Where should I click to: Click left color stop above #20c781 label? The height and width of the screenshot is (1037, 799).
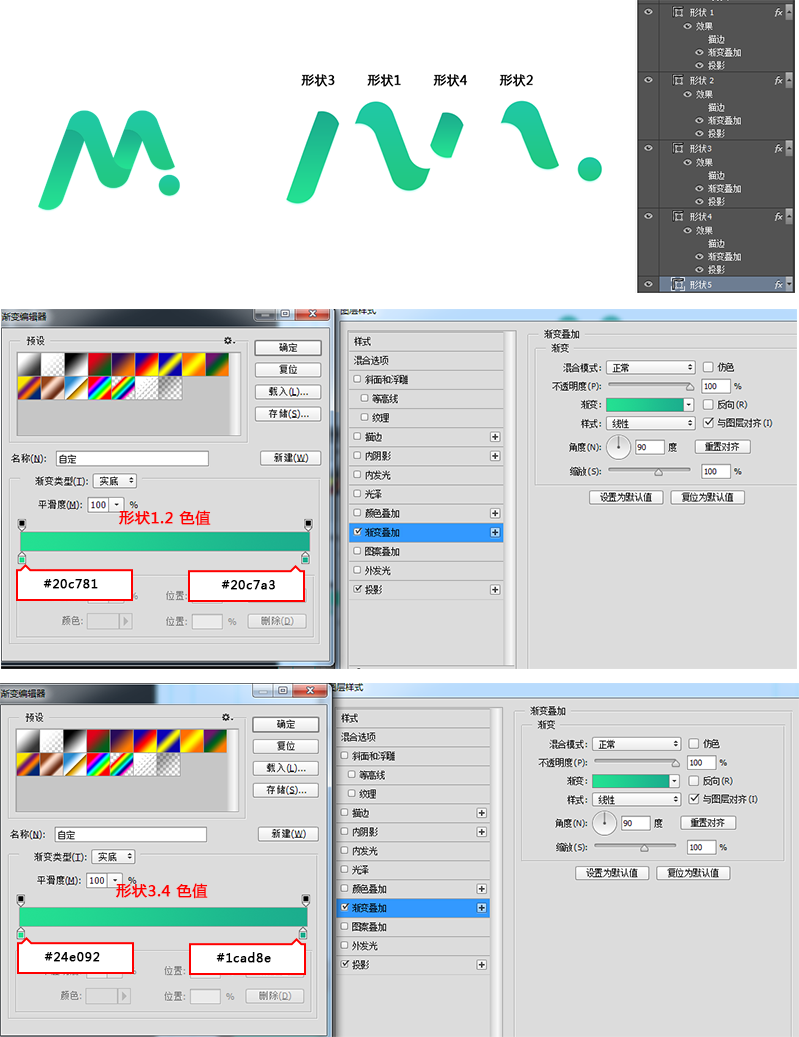[x=22, y=558]
